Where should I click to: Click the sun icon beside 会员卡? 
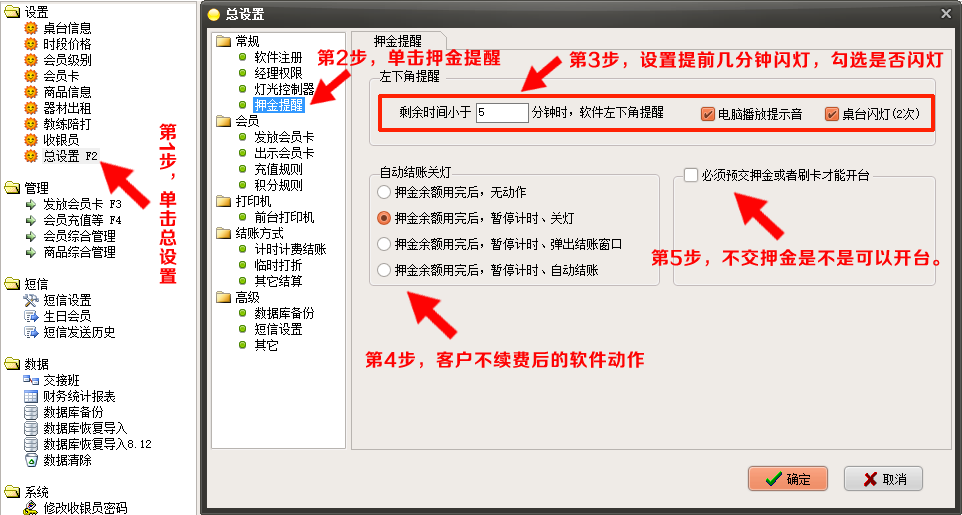30,76
